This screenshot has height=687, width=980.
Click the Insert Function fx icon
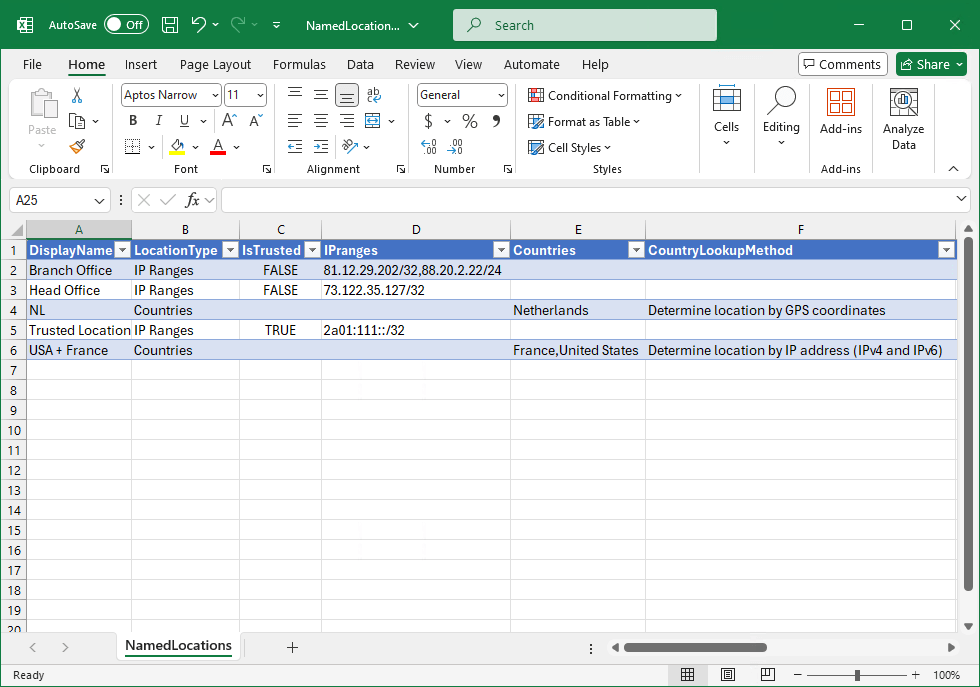pos(193,200)
